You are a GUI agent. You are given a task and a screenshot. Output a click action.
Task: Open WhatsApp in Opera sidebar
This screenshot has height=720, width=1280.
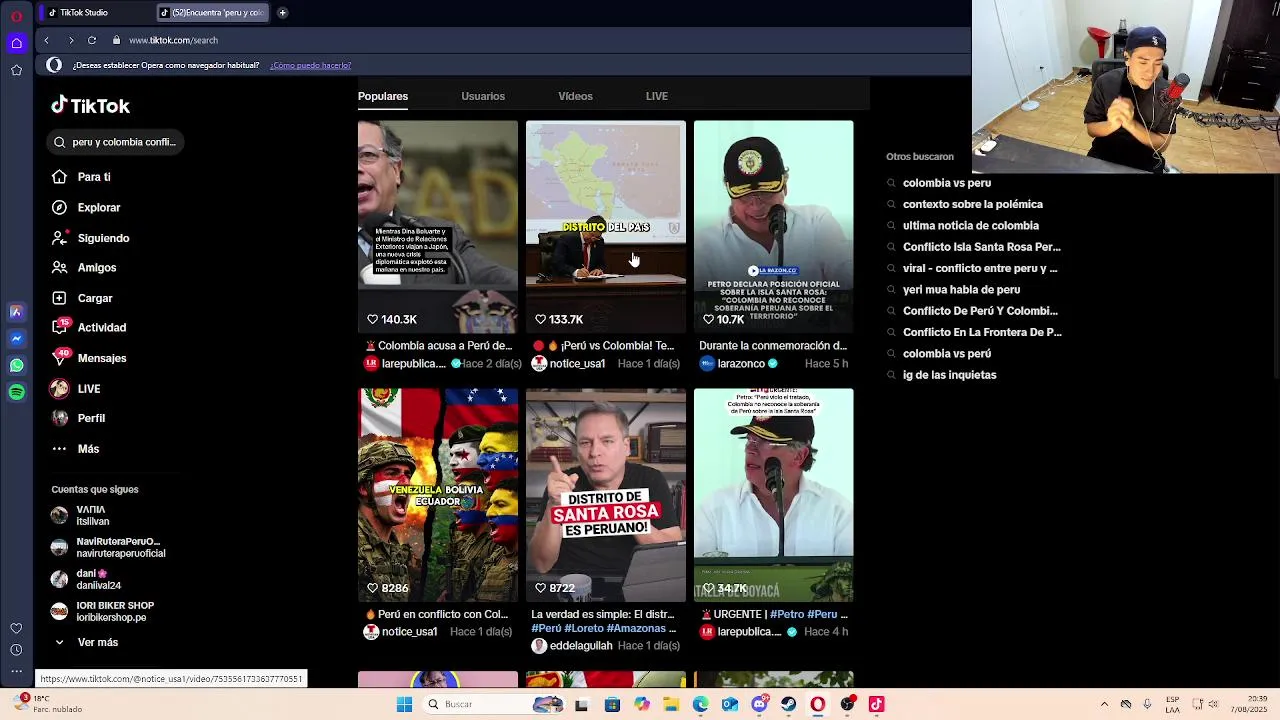[16, 366]
